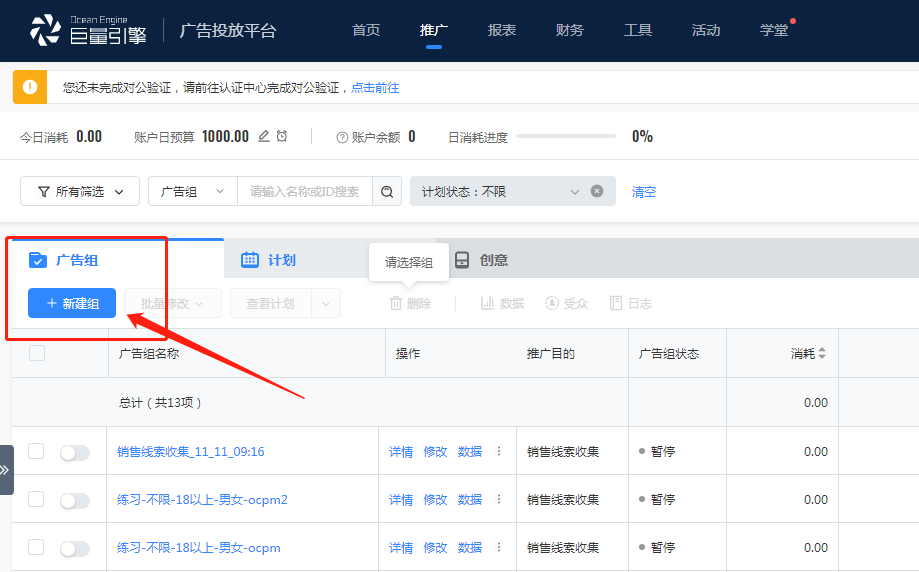The width and height of the screenshot is (919, 572).
Task: Toggle 销售线索收集_11_11_09:16 ad group switch
Action: (75, 452)
